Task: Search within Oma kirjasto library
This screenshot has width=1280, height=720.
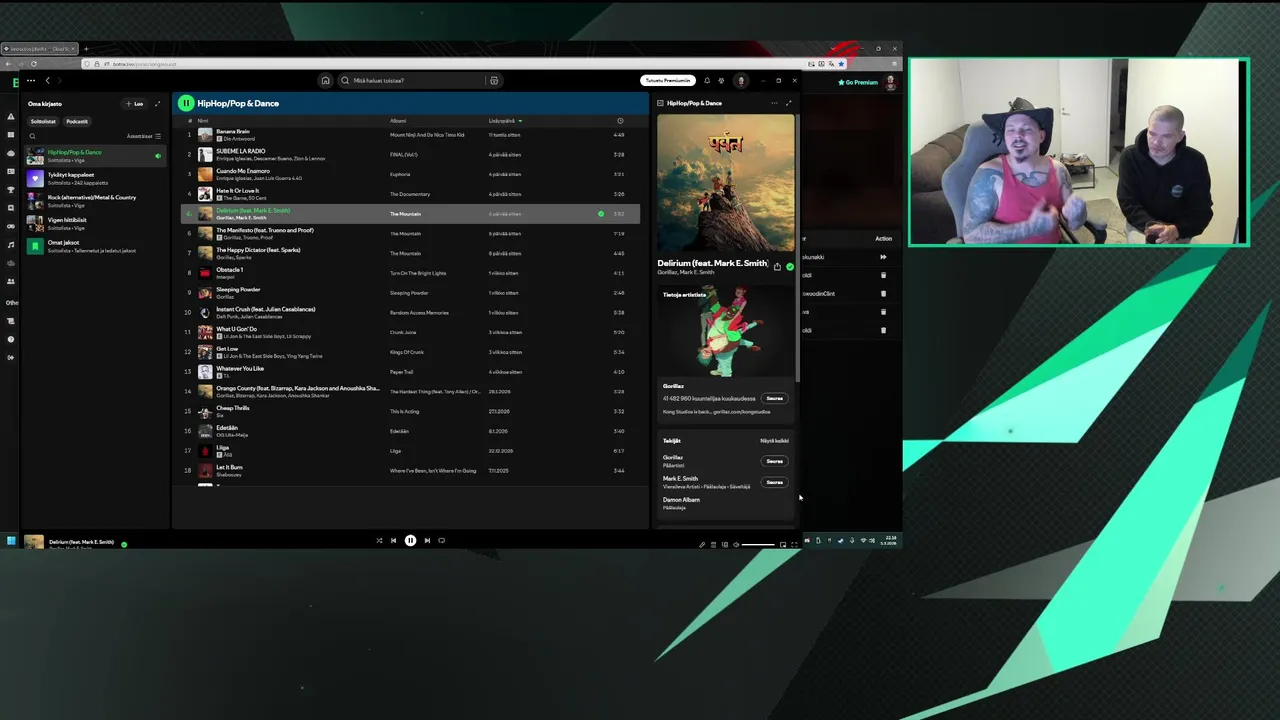Action: tap(32, 136)
